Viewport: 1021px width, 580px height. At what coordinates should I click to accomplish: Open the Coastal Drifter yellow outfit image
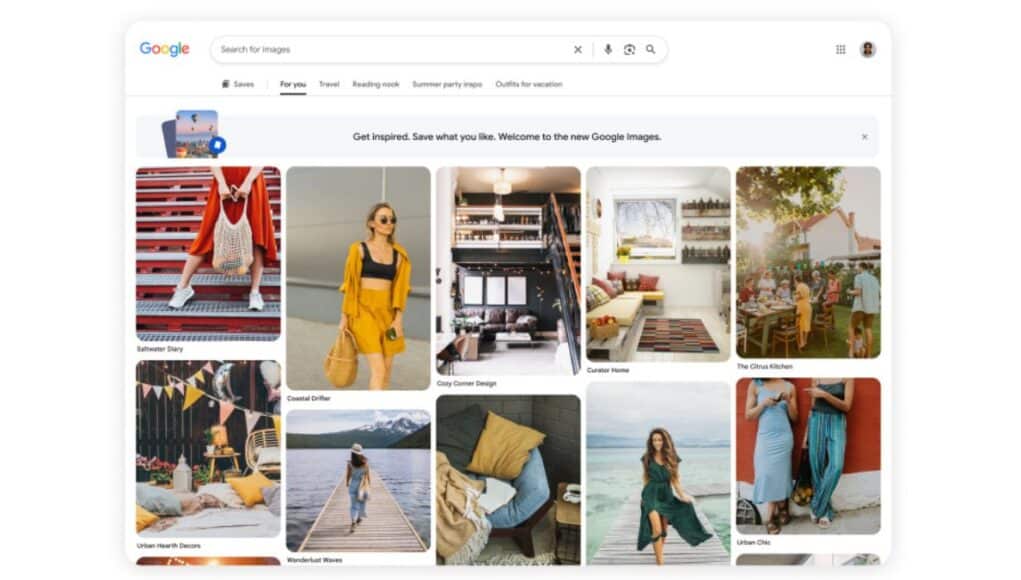[358, 279]
